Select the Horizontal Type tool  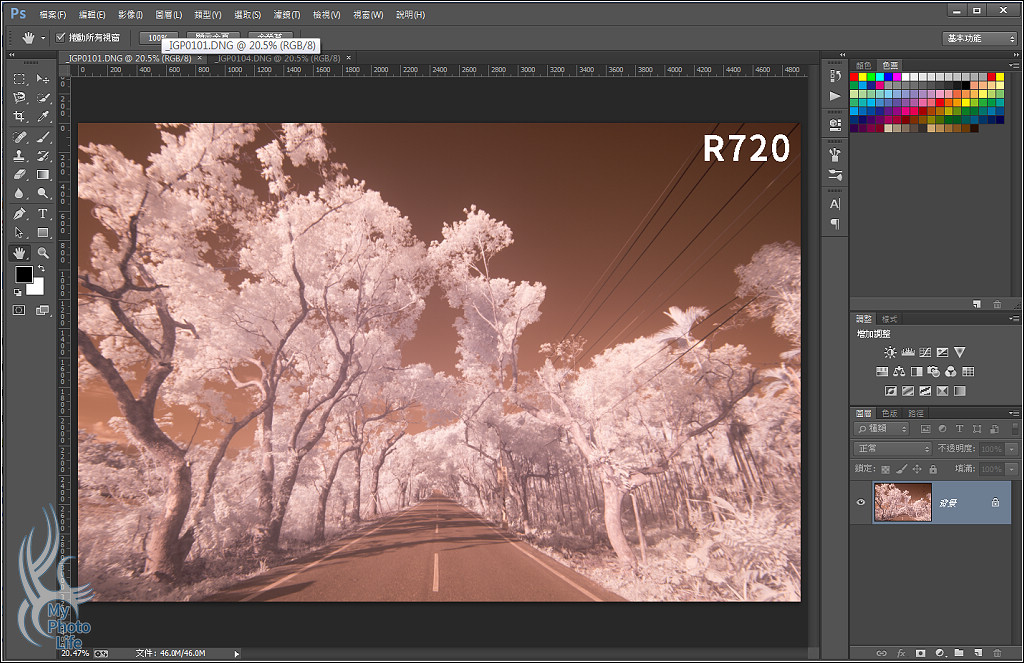coord(43,214)
